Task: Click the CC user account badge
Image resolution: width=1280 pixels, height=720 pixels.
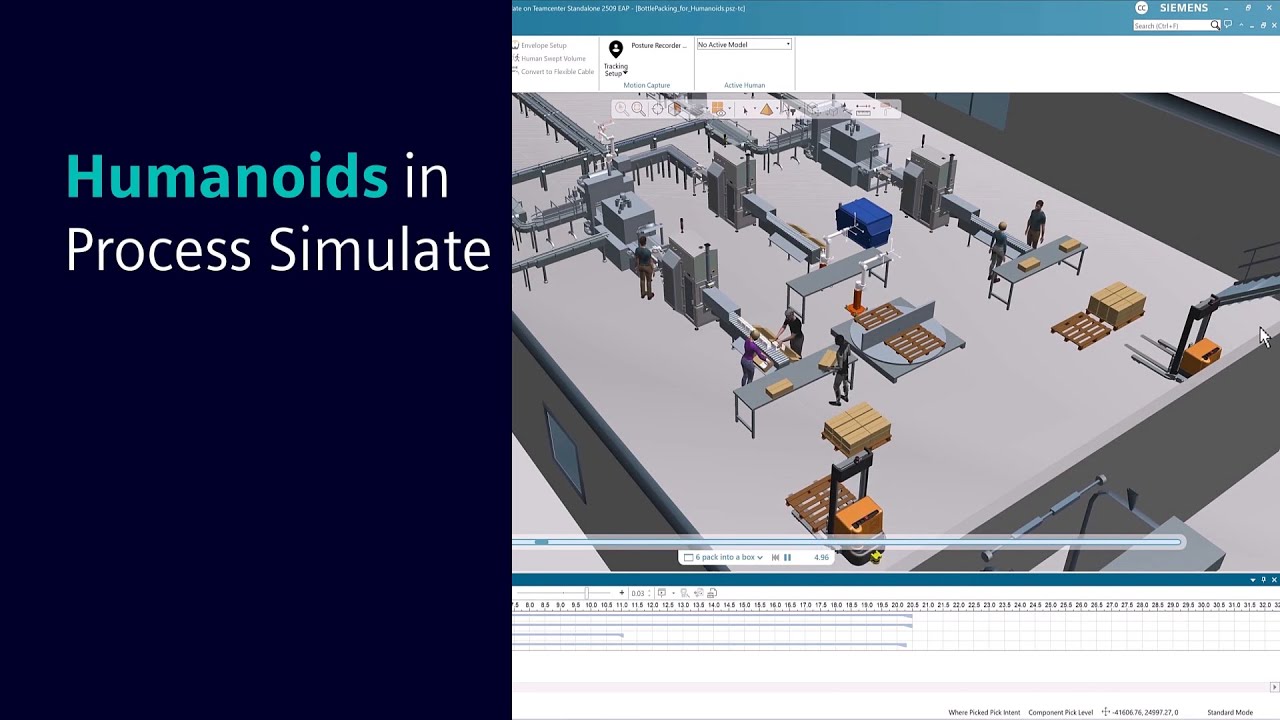Action: pyautogui.click(x=1141, y=8)
